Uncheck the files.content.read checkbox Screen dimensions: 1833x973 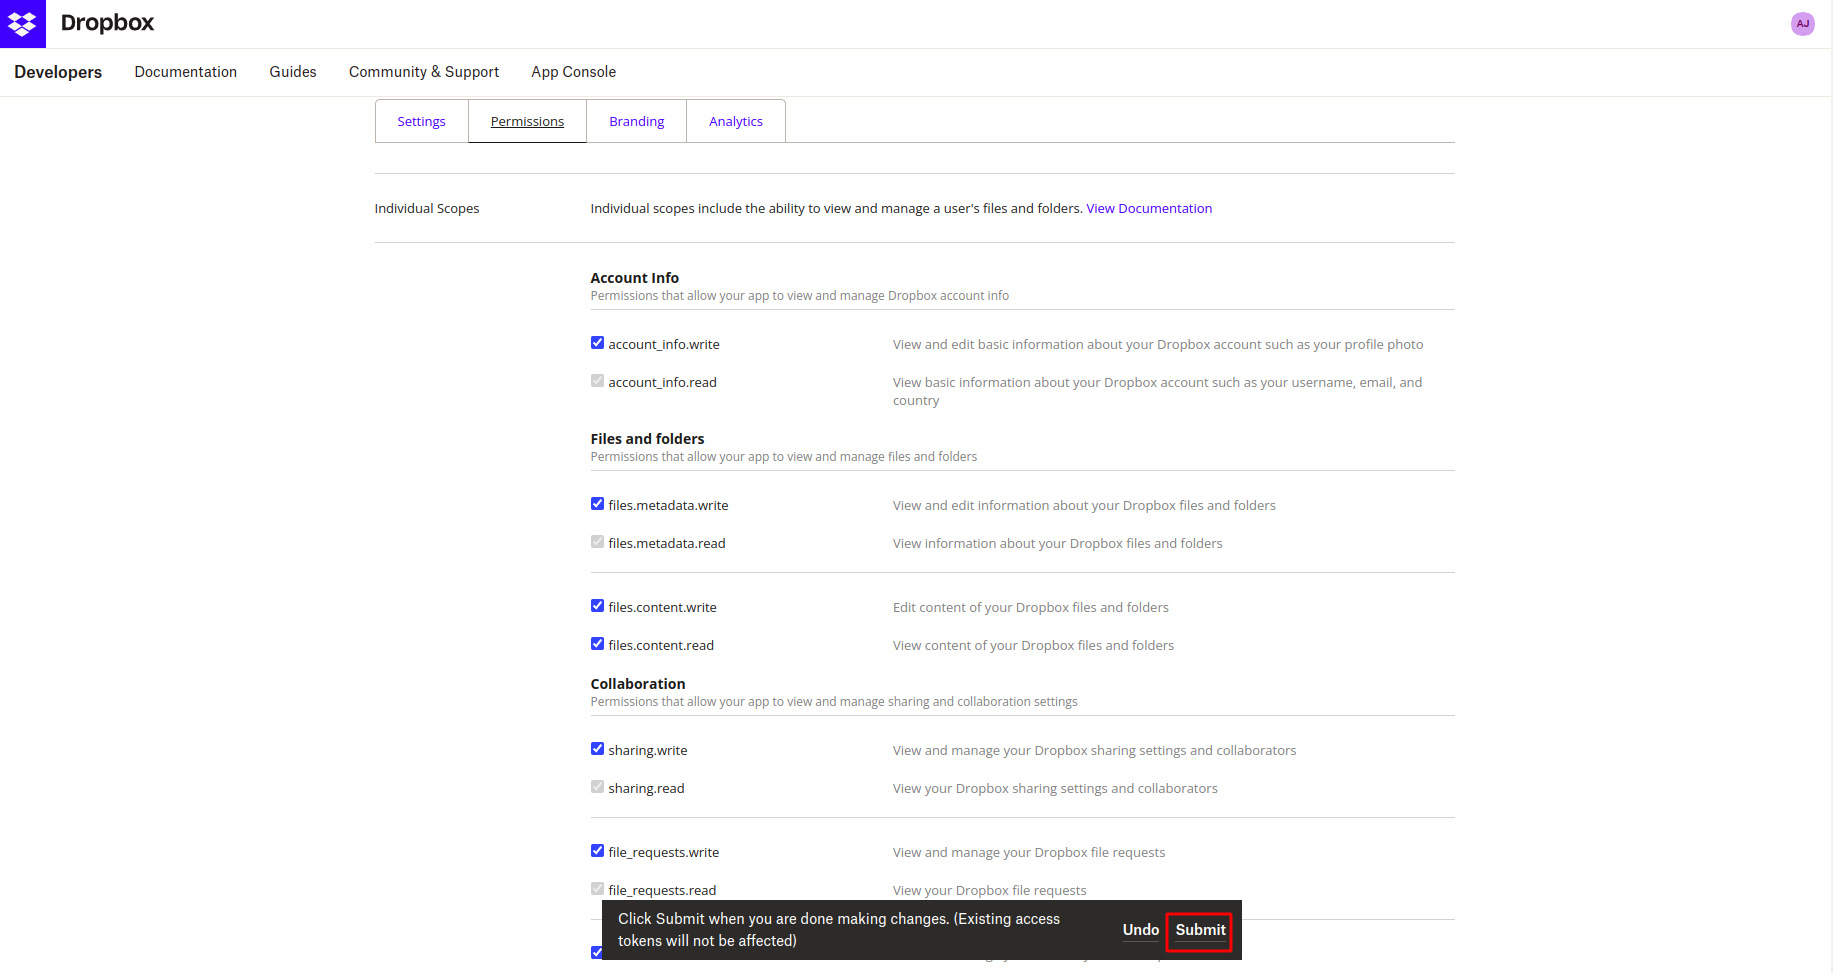click(x=597, y=644)
